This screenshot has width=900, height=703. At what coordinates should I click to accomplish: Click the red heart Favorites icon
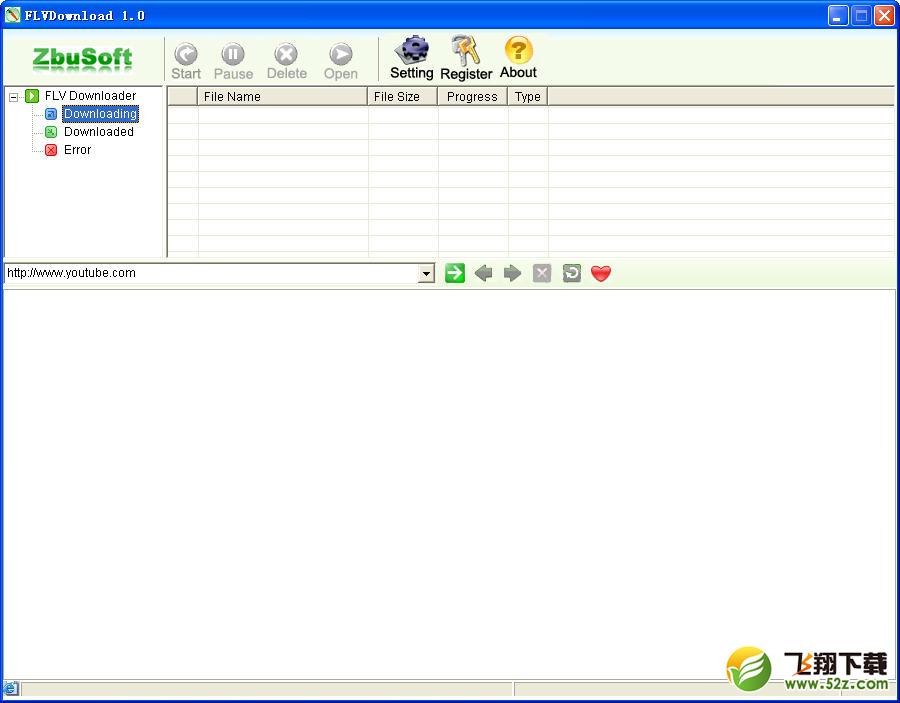click(x=601, y=274)
